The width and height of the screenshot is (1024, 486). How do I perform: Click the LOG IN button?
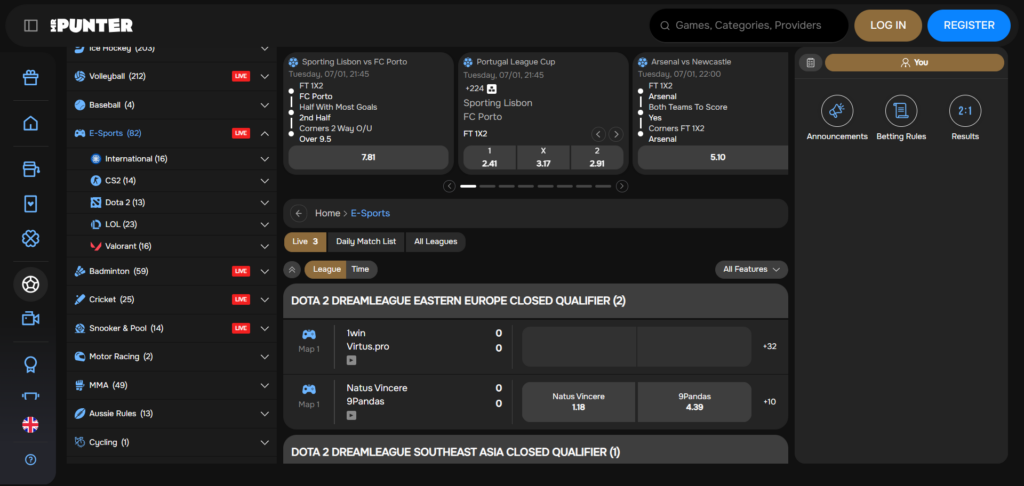coord(888,25)
